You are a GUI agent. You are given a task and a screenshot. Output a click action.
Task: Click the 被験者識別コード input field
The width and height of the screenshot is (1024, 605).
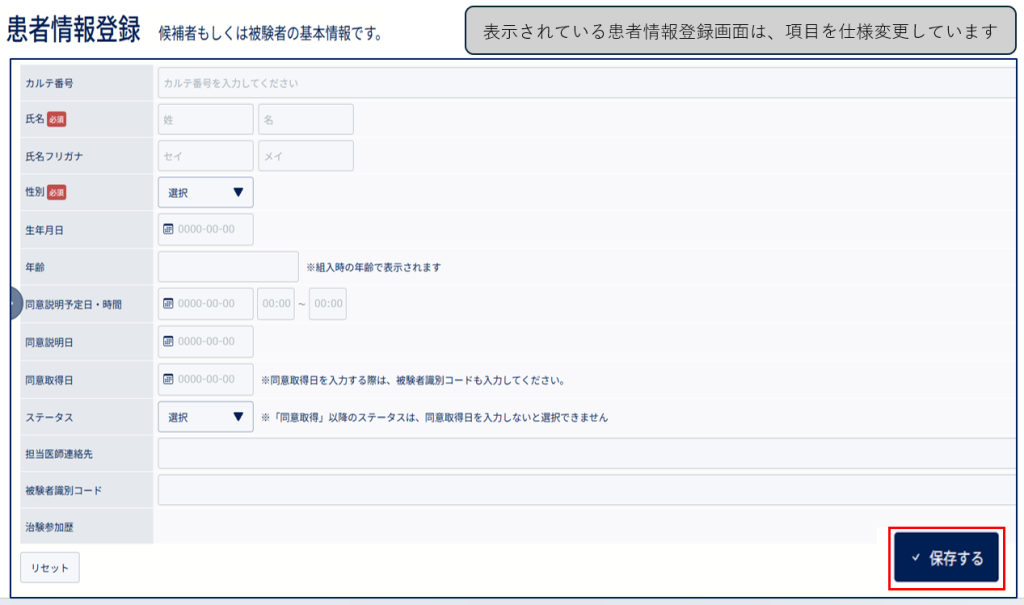(x=586, y=490)
